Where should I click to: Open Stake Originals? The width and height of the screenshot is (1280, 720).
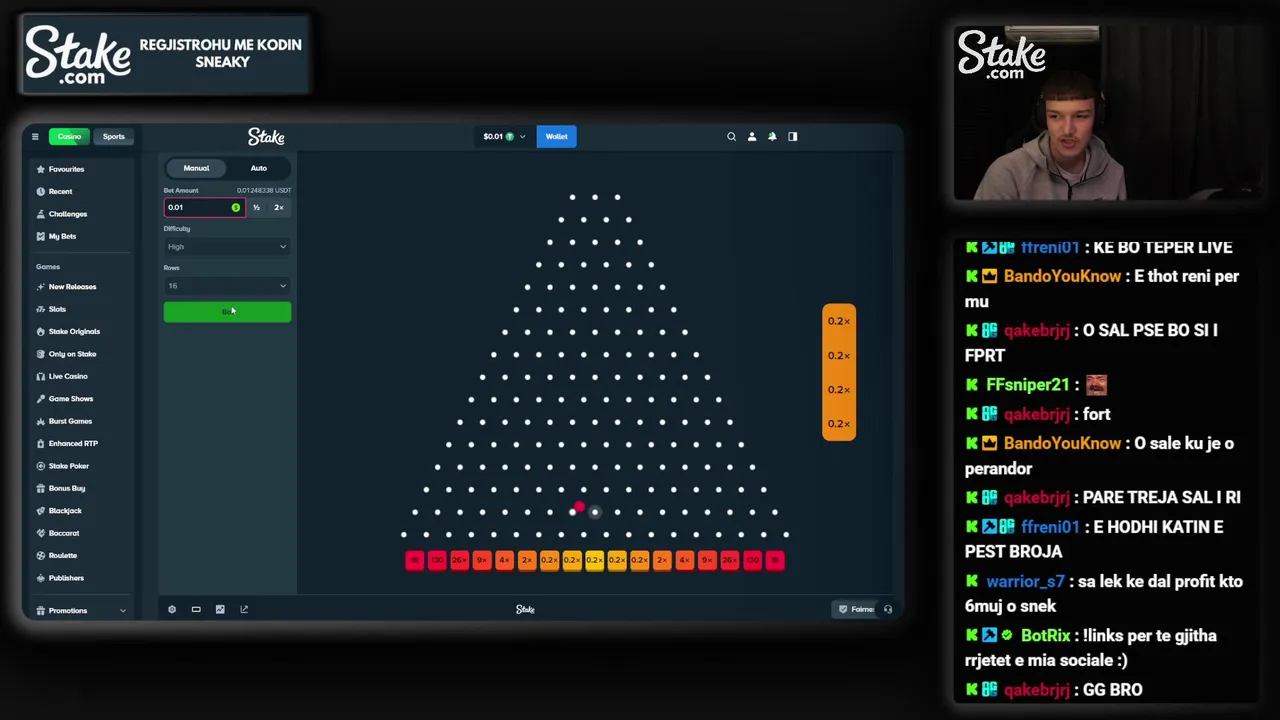tap(74, 331)
